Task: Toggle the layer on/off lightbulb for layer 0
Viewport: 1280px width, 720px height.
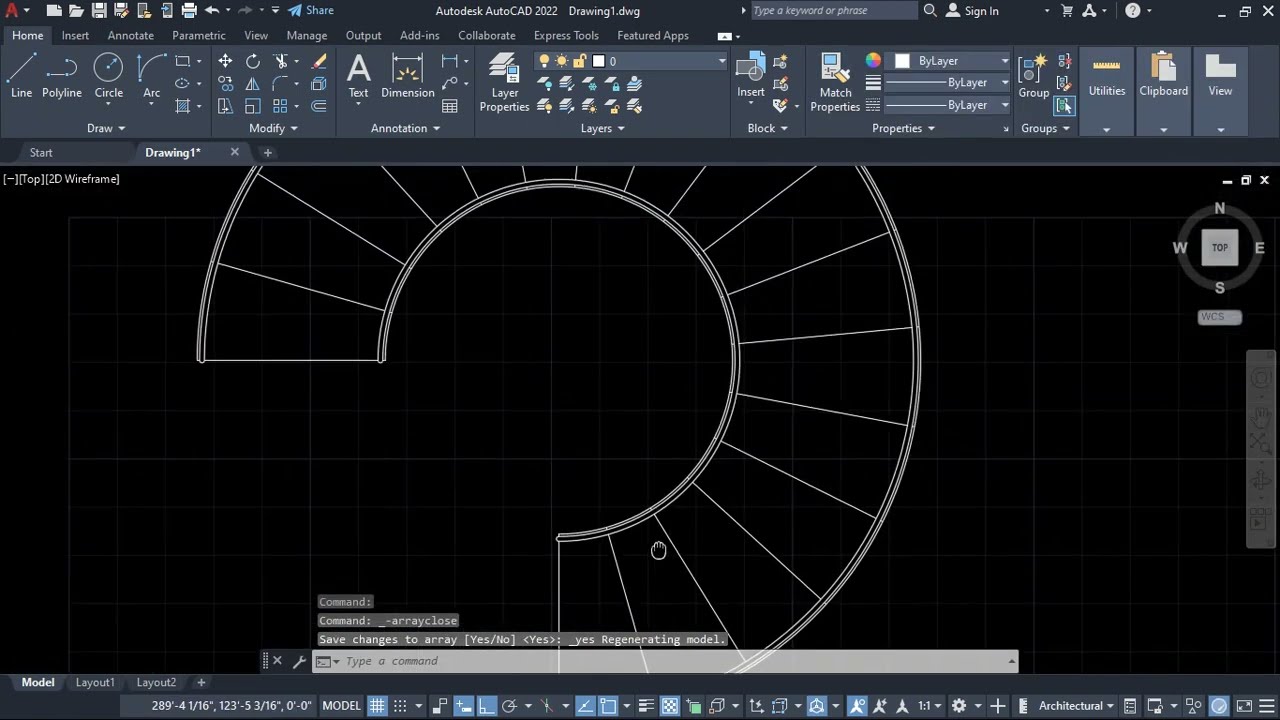Action: click(545, 61)
